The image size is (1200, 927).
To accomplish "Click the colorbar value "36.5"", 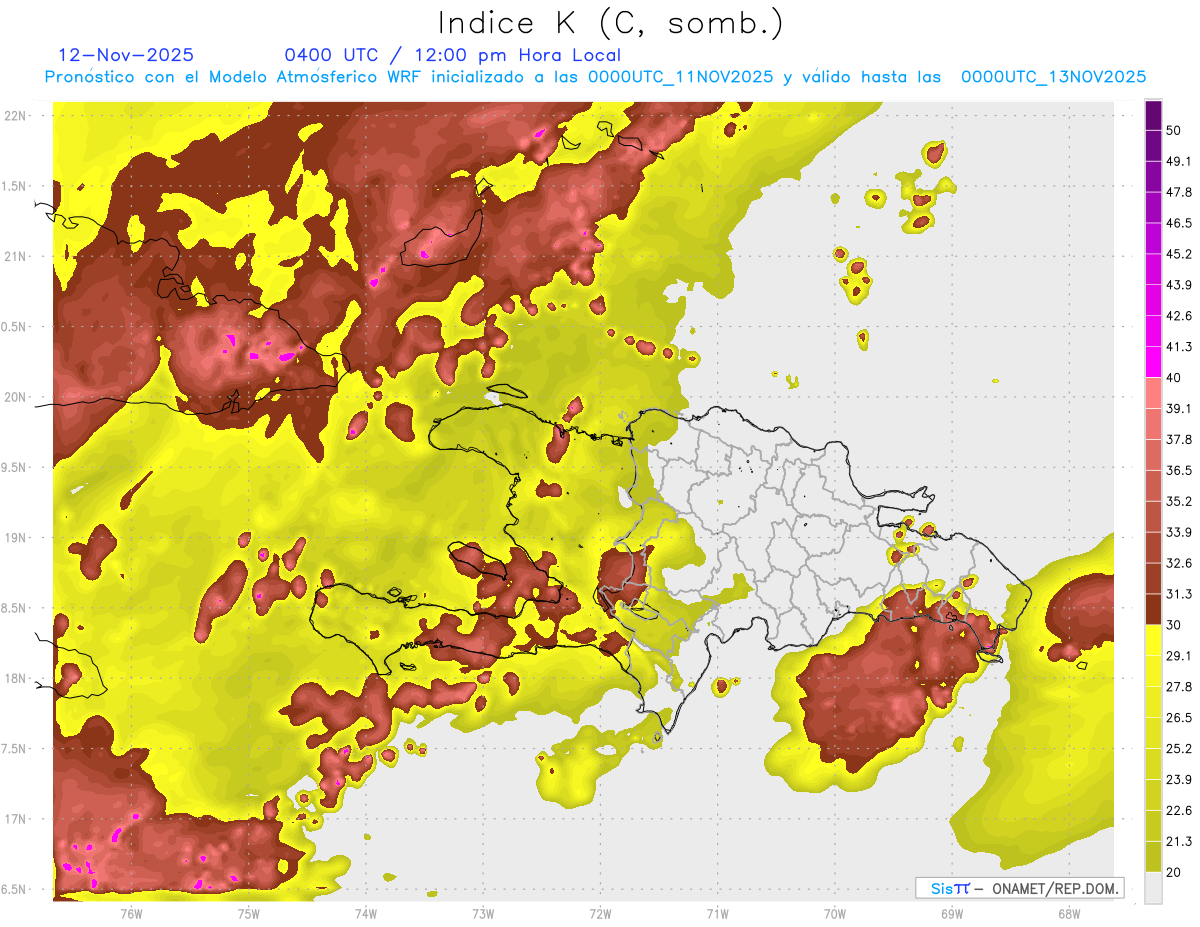I will point(1180,470).
